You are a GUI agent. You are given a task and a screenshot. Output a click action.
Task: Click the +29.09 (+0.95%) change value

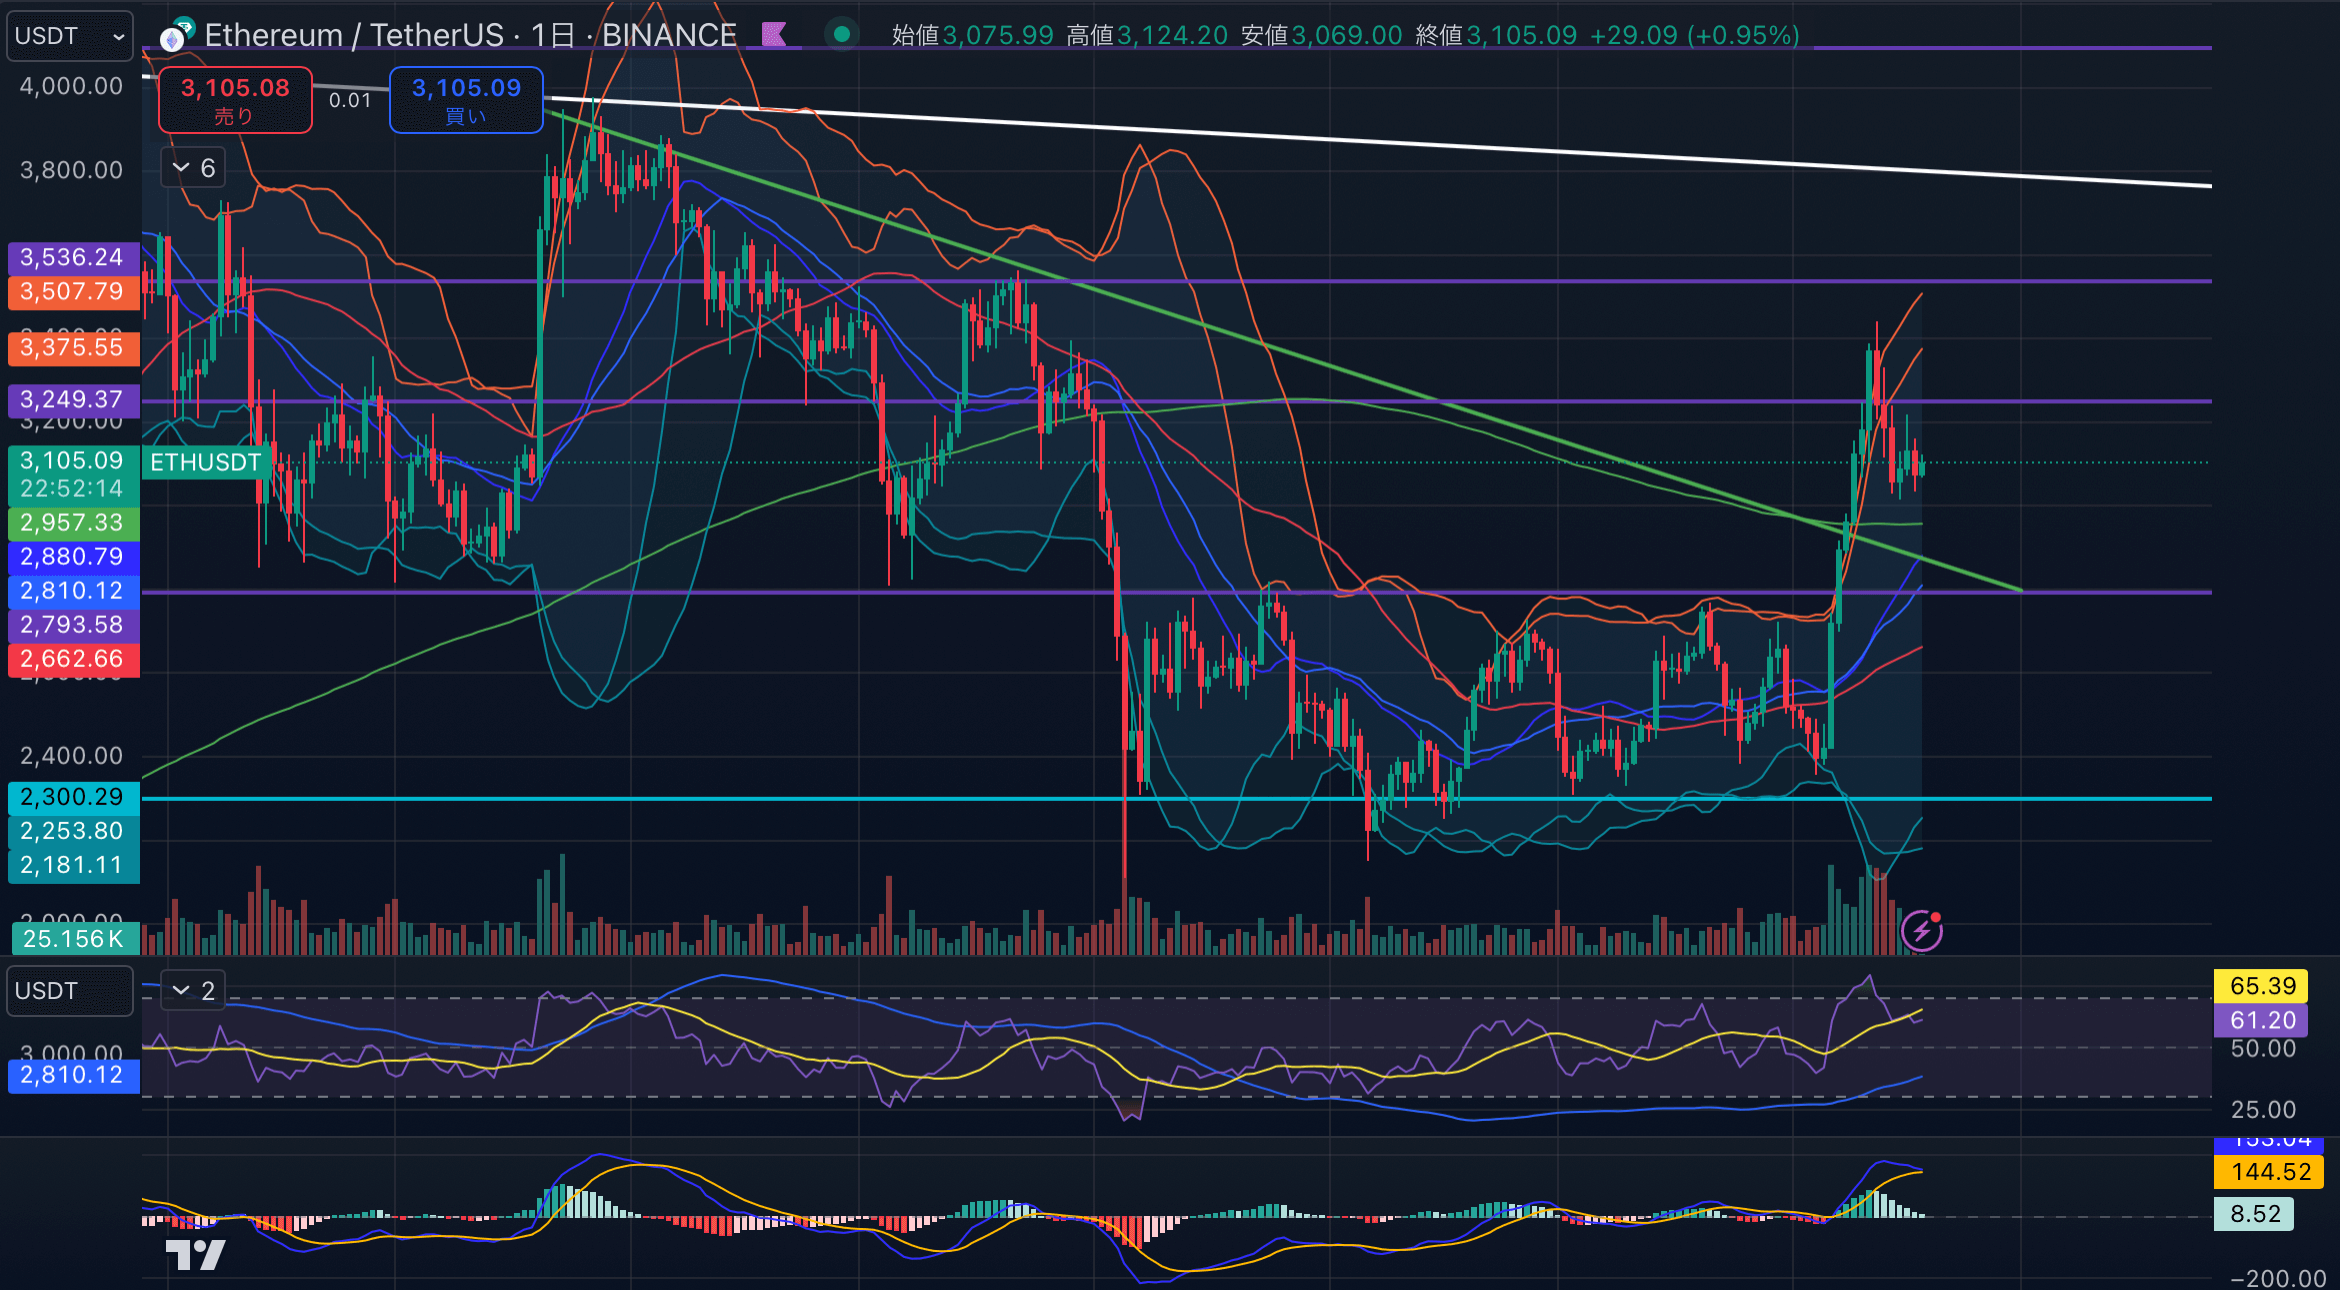coord(1695,35)
